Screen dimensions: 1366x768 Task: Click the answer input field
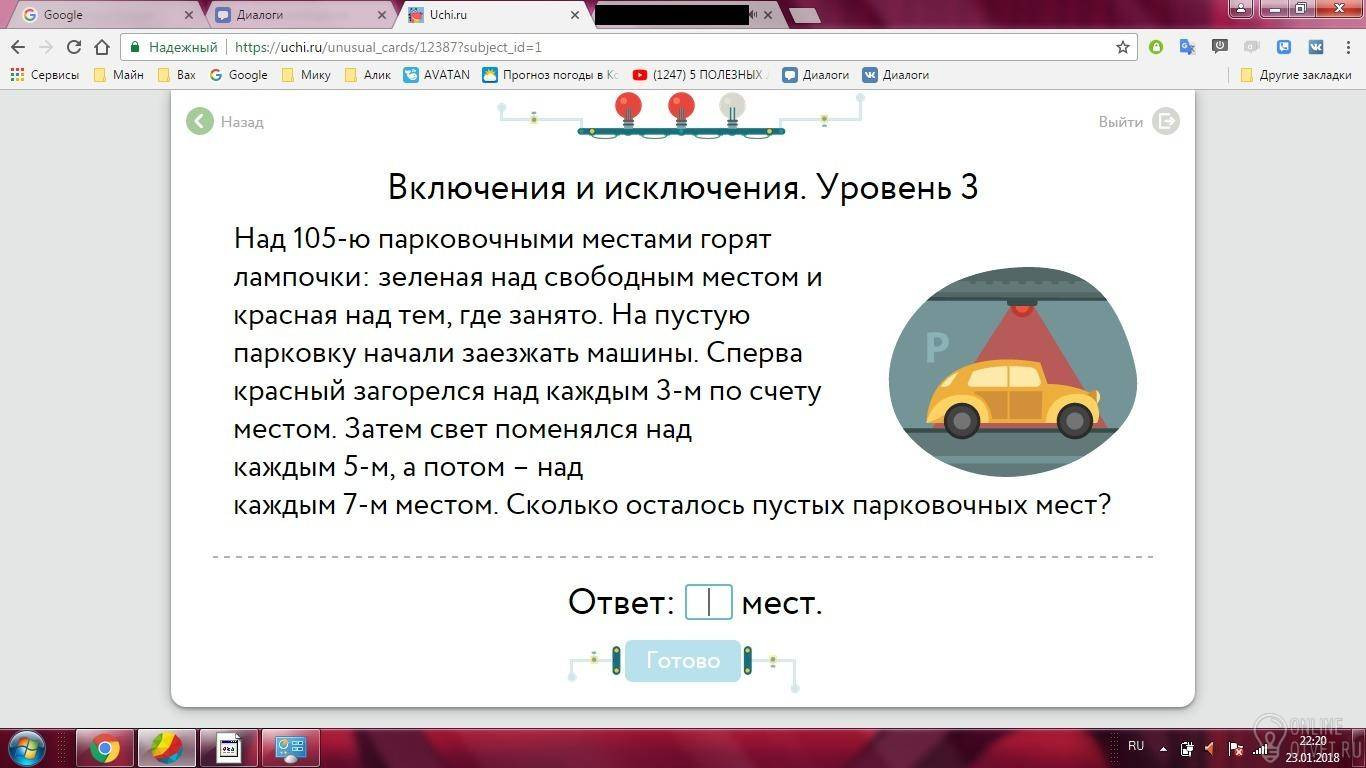coord(709,602)
